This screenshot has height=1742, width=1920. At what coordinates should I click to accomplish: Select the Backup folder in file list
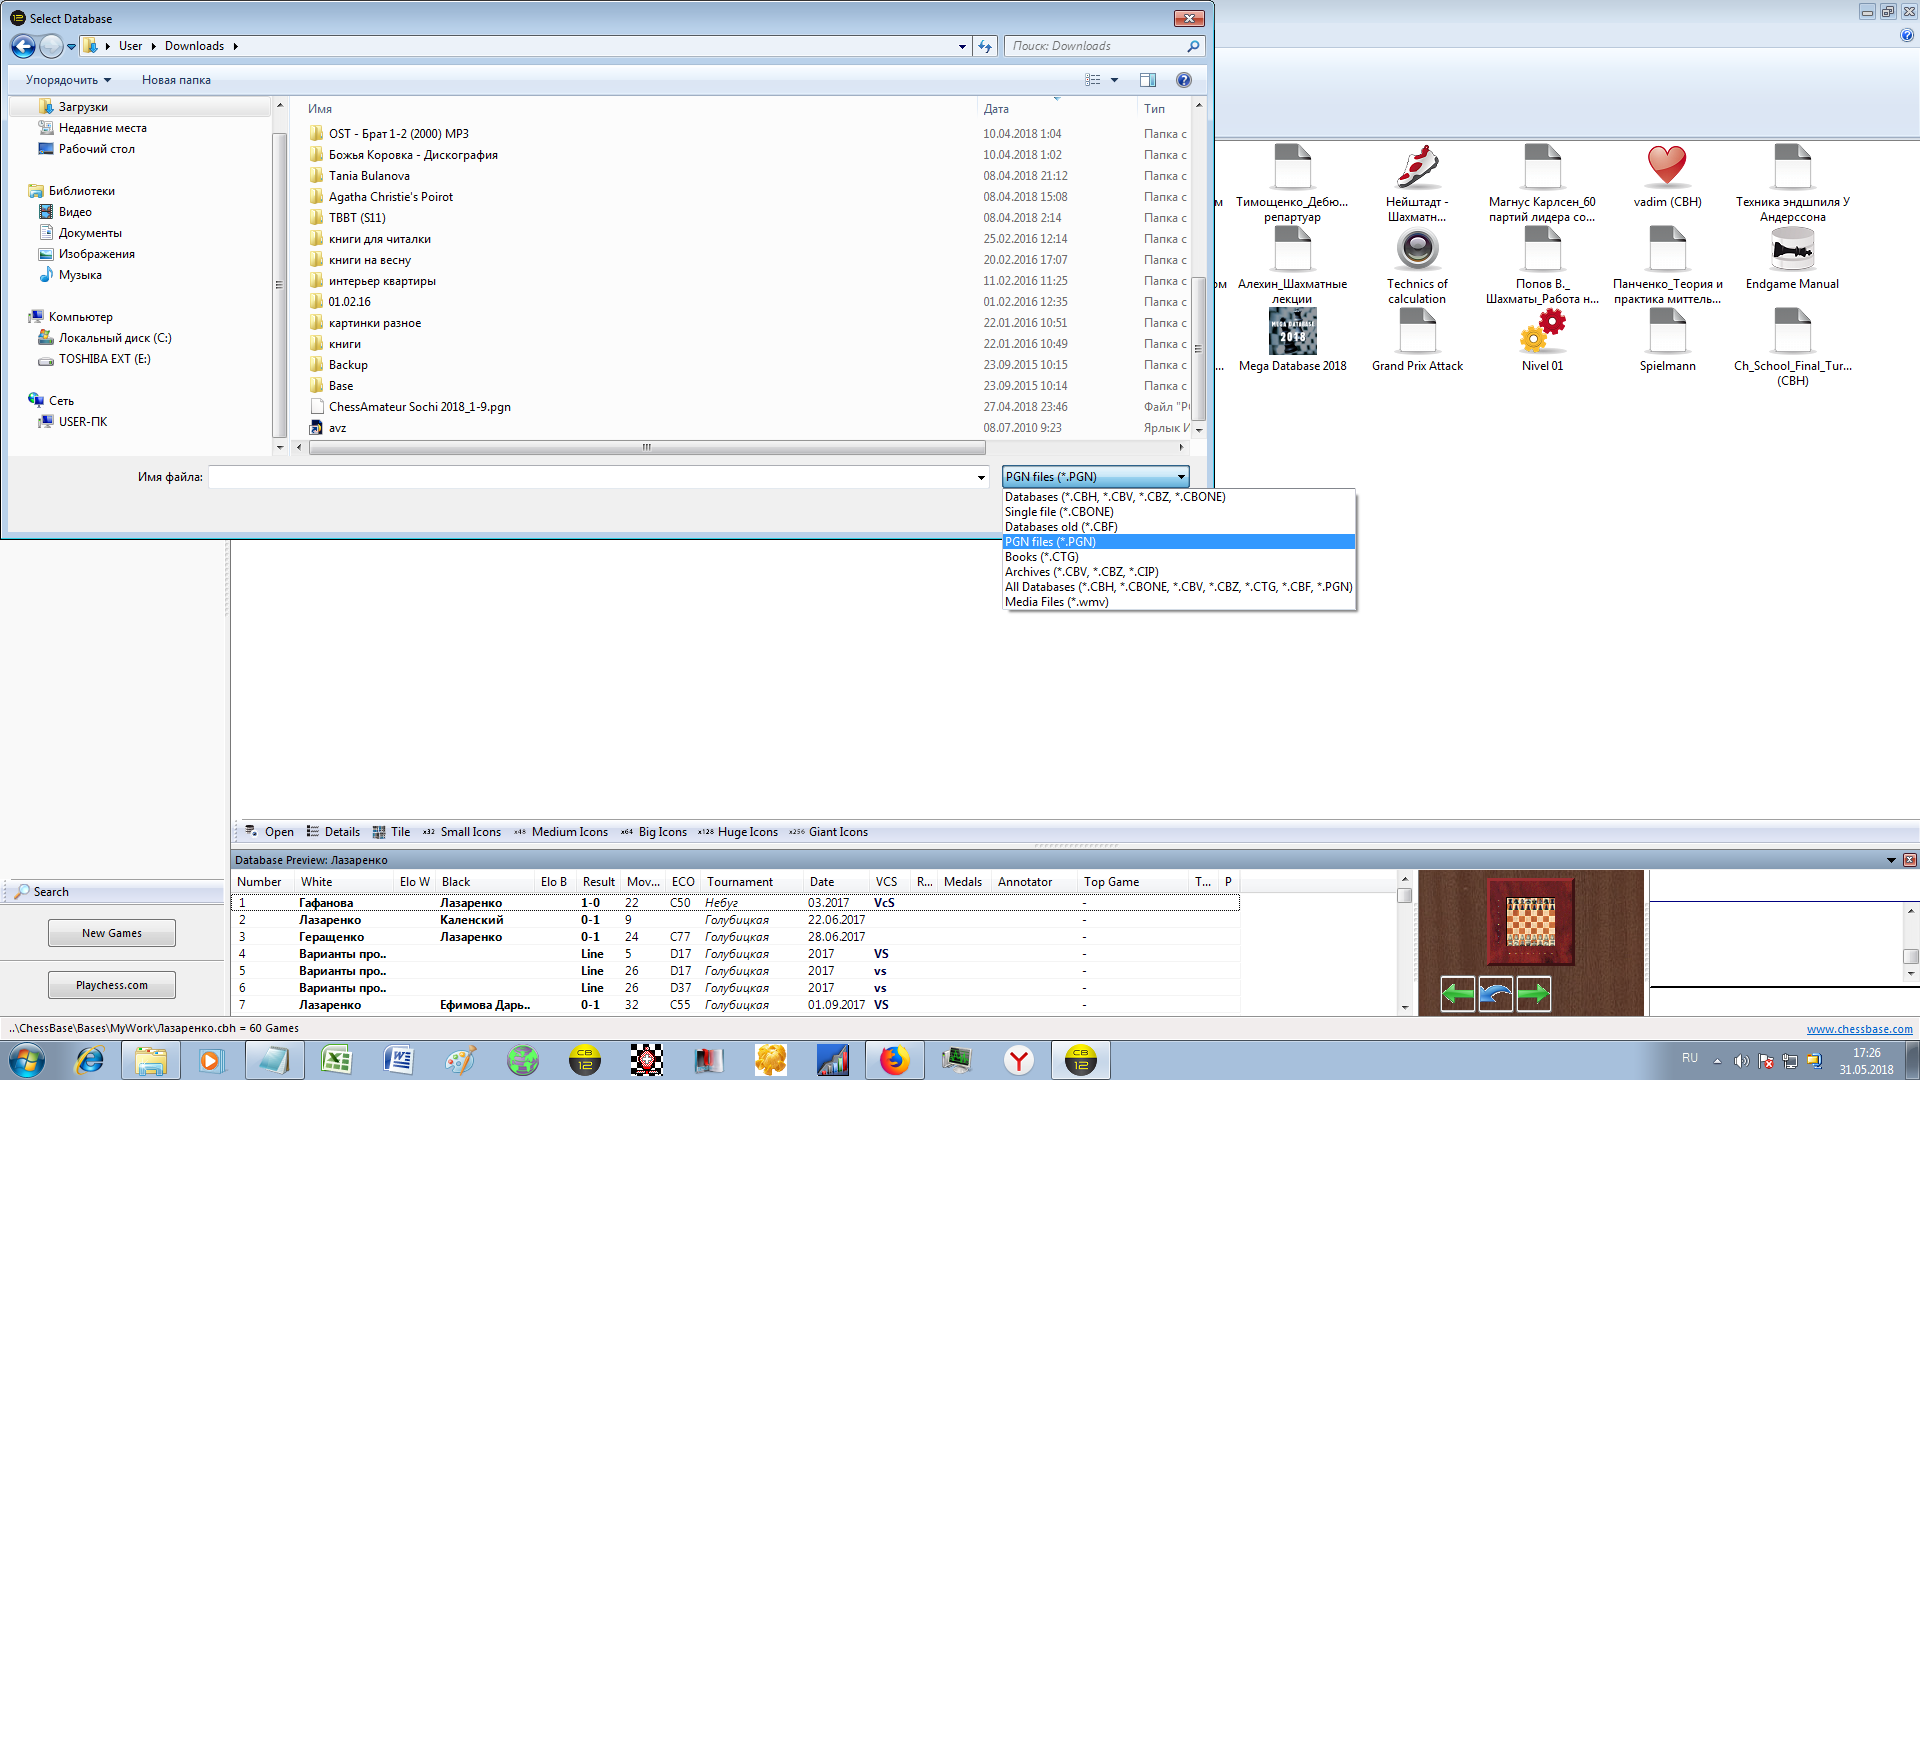[x=348, y=365]
